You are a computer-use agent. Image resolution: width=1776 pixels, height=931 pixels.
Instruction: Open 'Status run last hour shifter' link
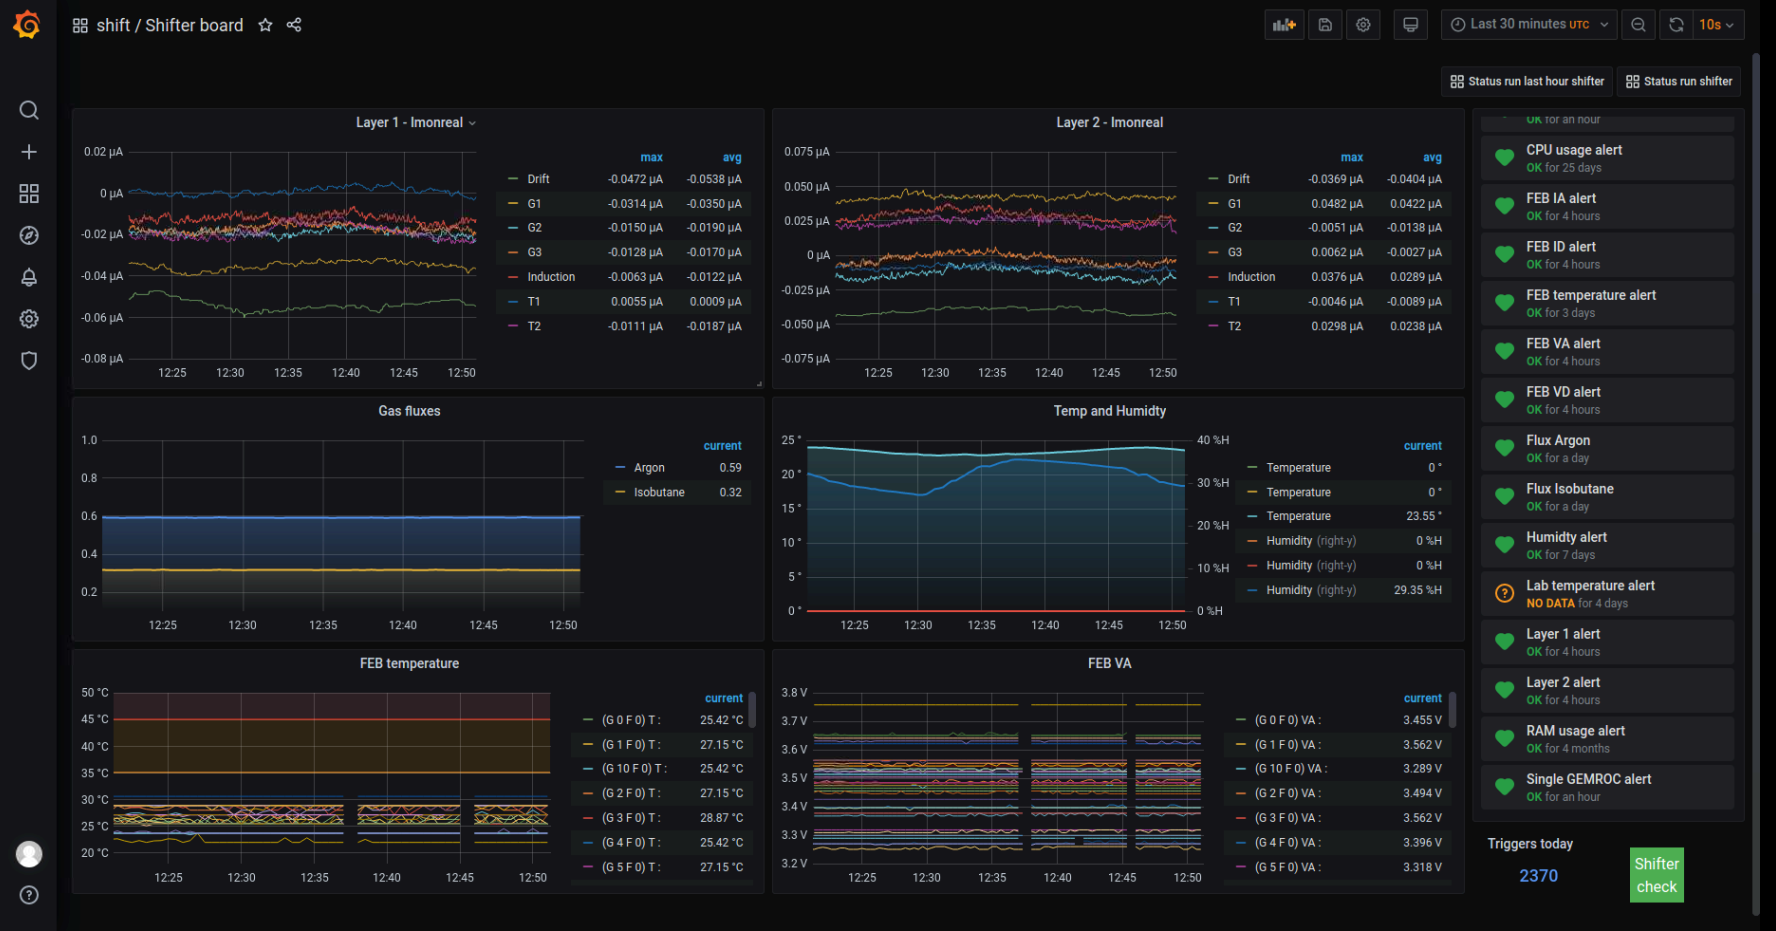[x=1527, y=81]
